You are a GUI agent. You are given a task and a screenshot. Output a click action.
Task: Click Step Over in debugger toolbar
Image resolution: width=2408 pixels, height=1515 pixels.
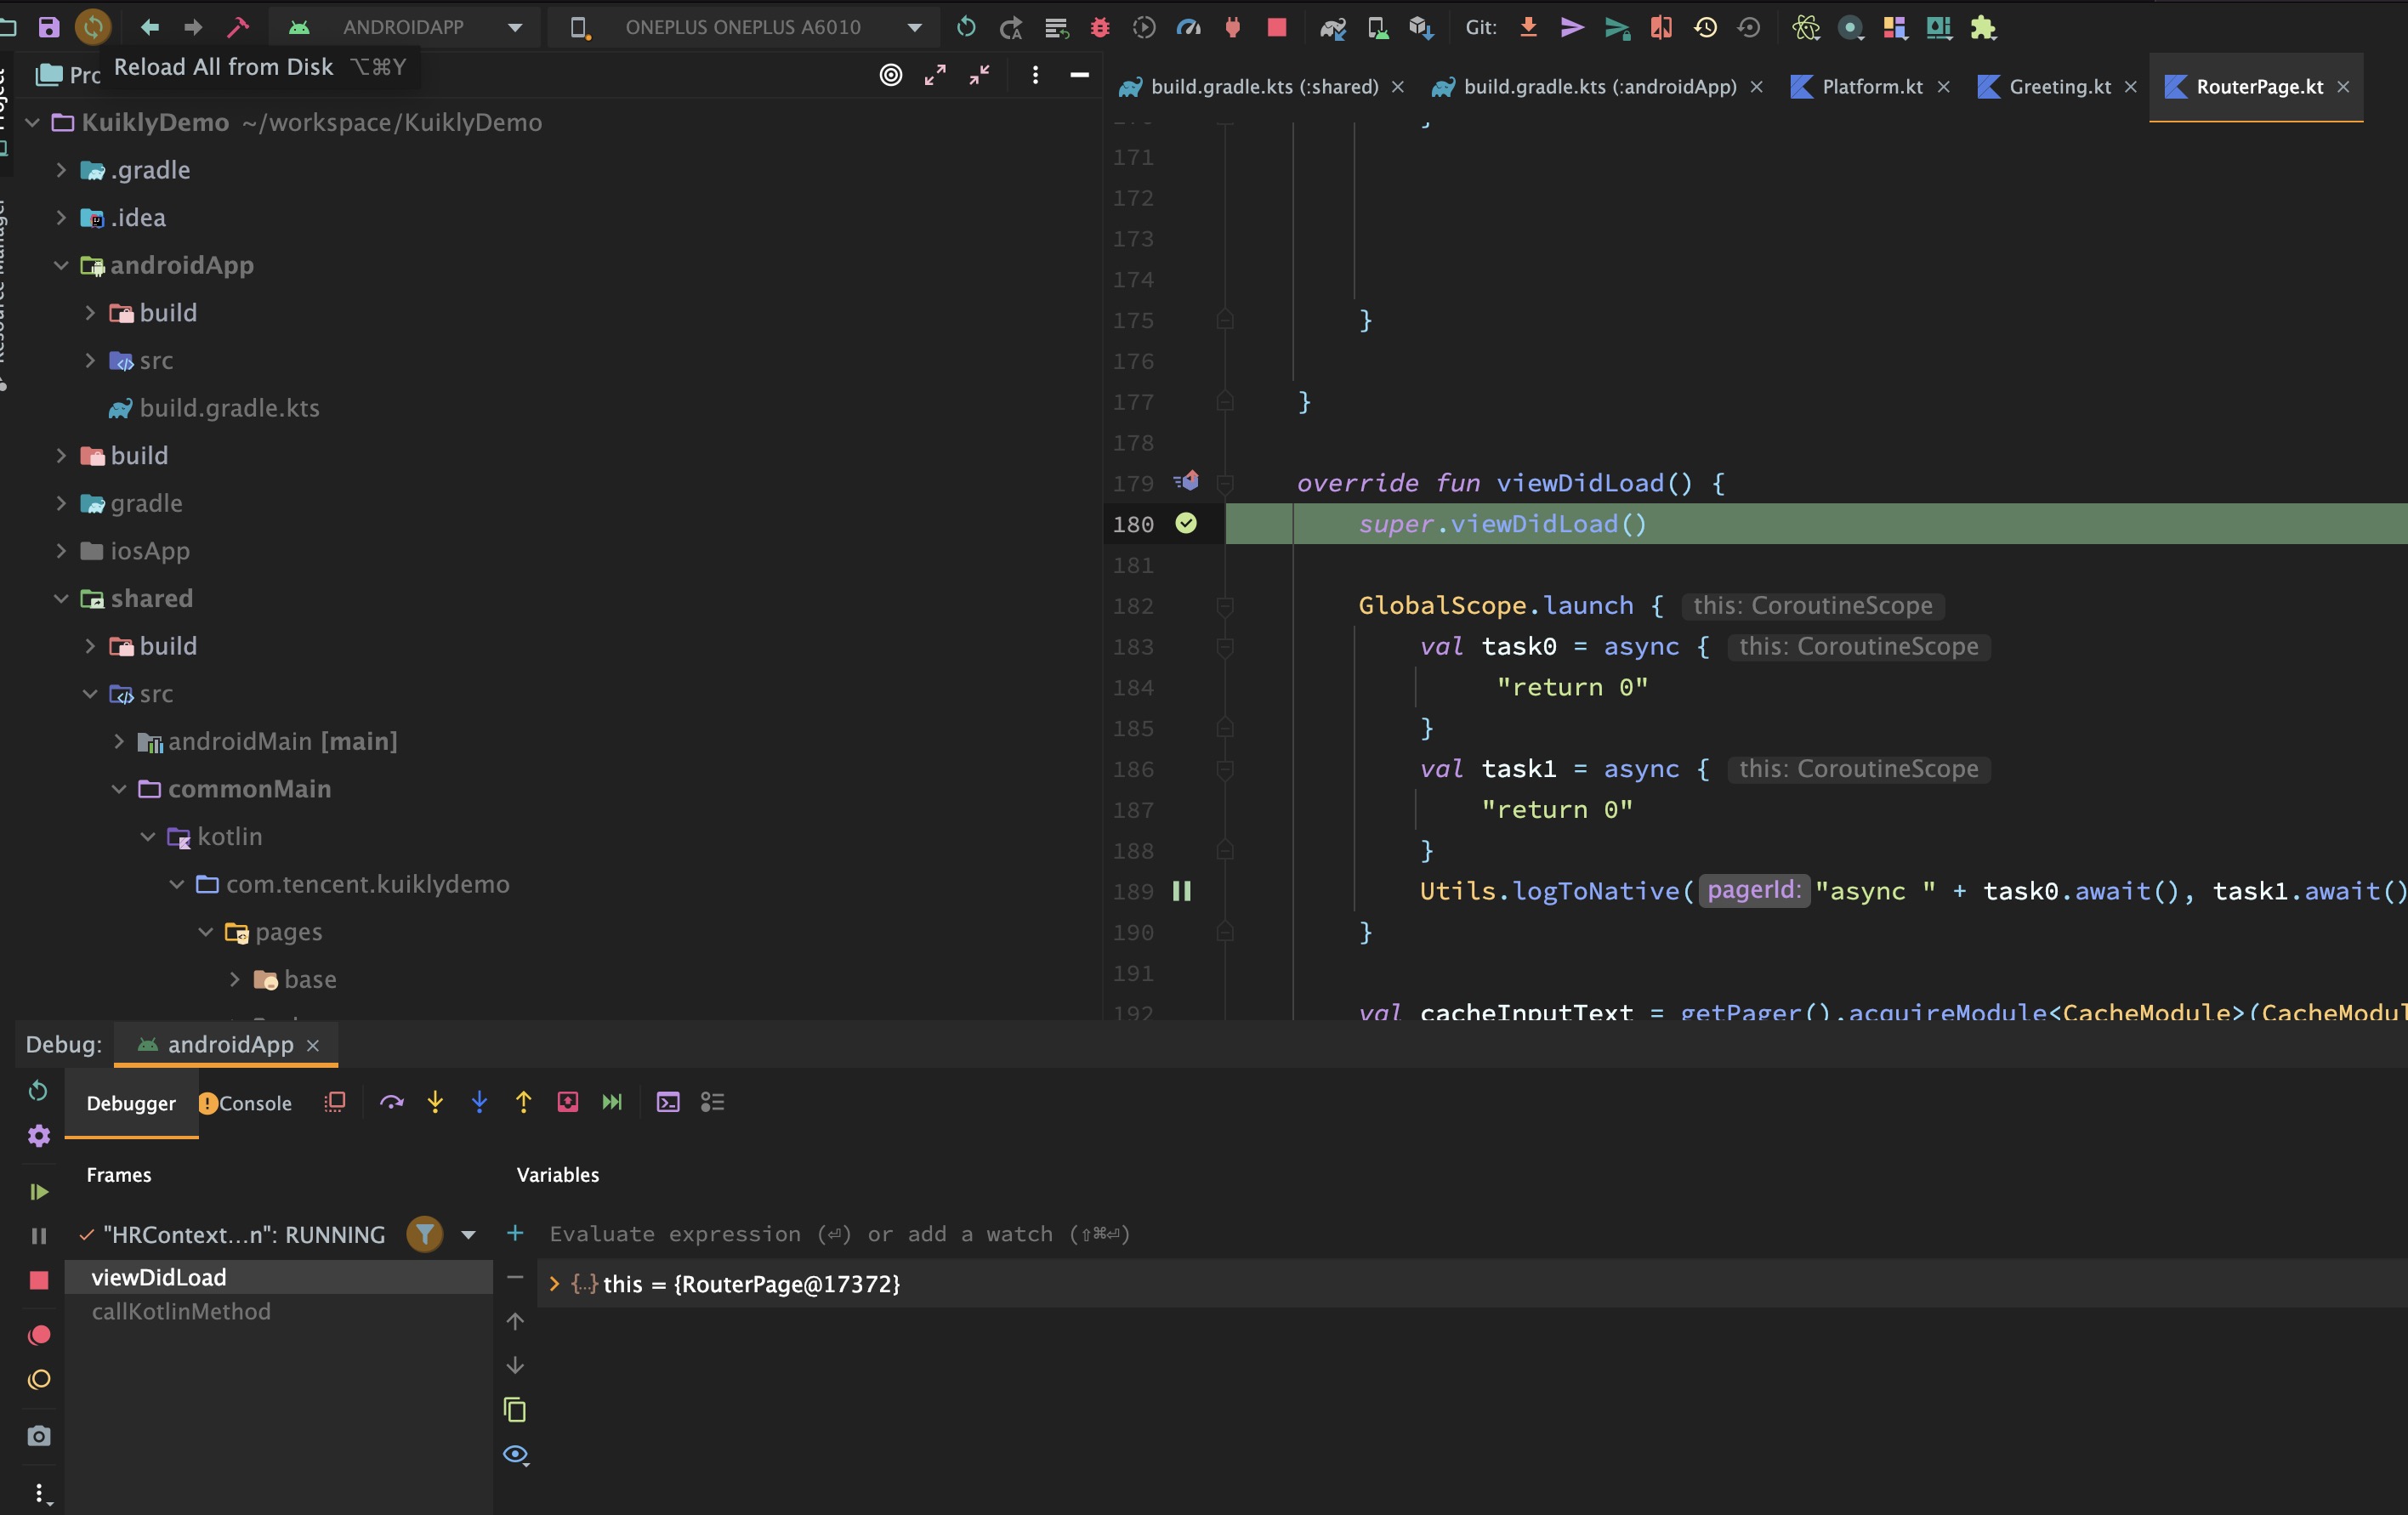391,1102
